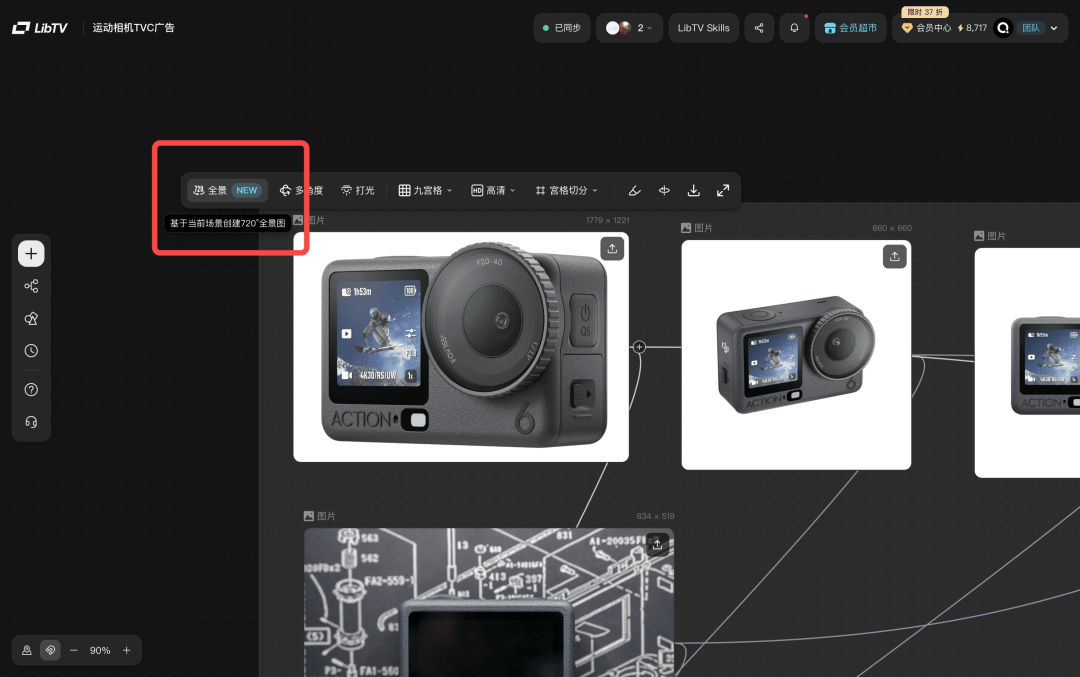
Task: Click the 限时 37 折 discount badge
Action: pyautogui.click(x=925, y=12)
